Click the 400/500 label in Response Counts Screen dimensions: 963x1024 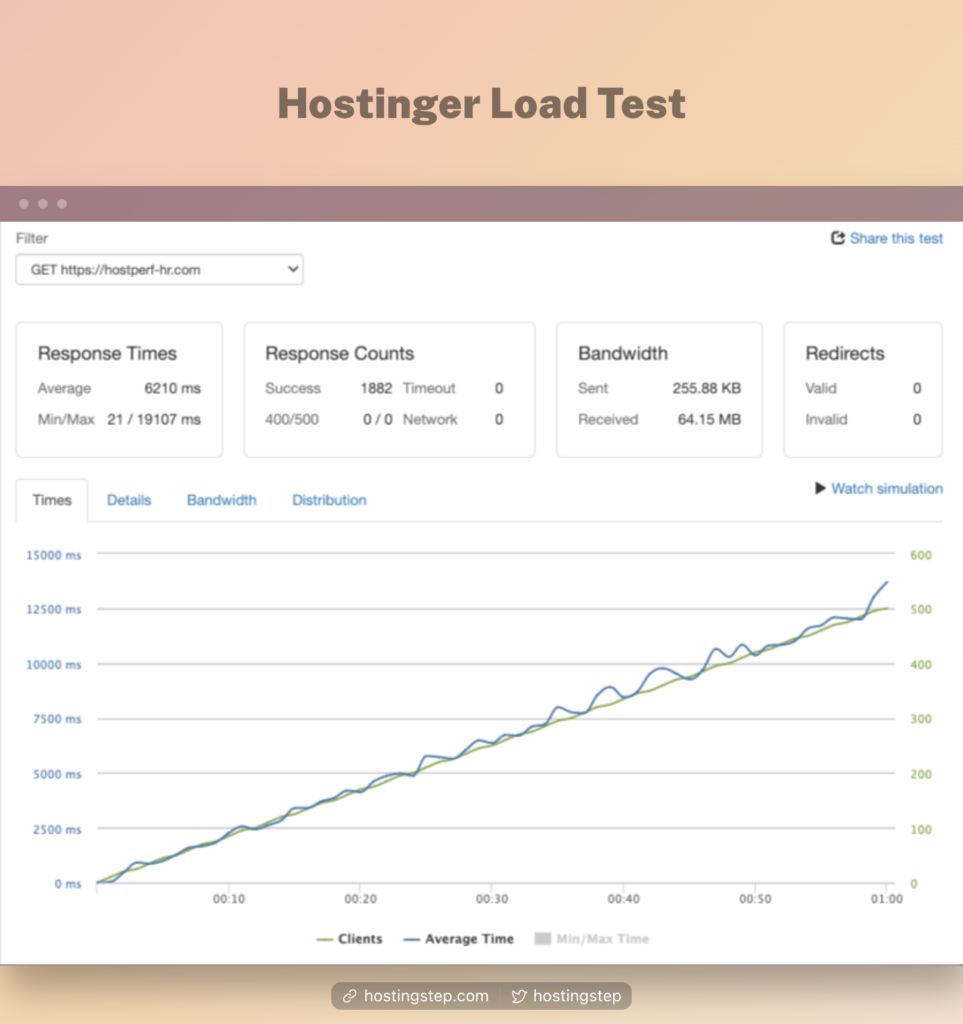pos(292,419)
